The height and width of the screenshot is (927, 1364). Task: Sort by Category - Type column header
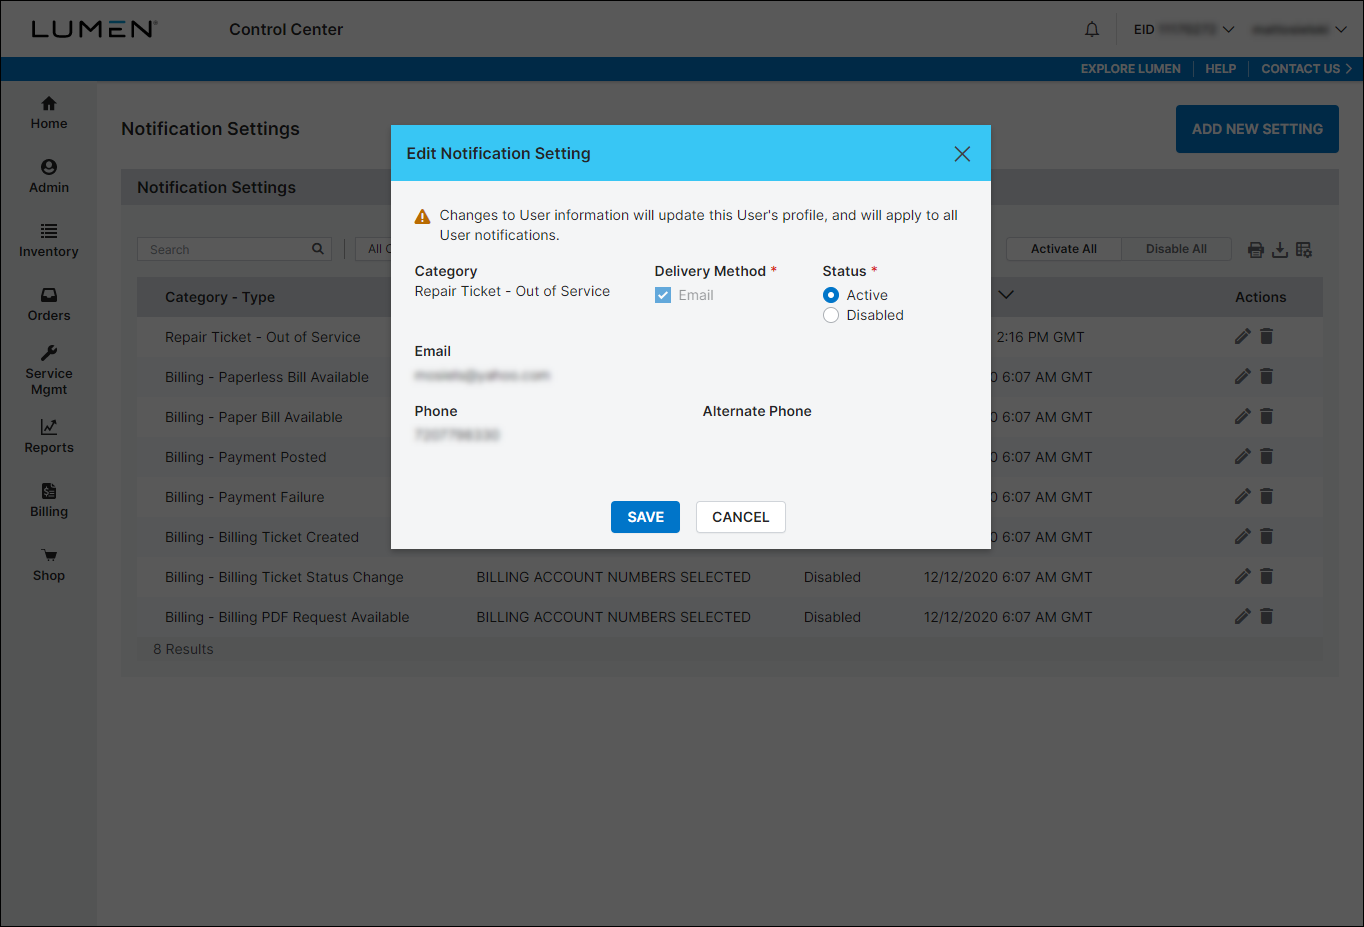(x=220, y=297)
